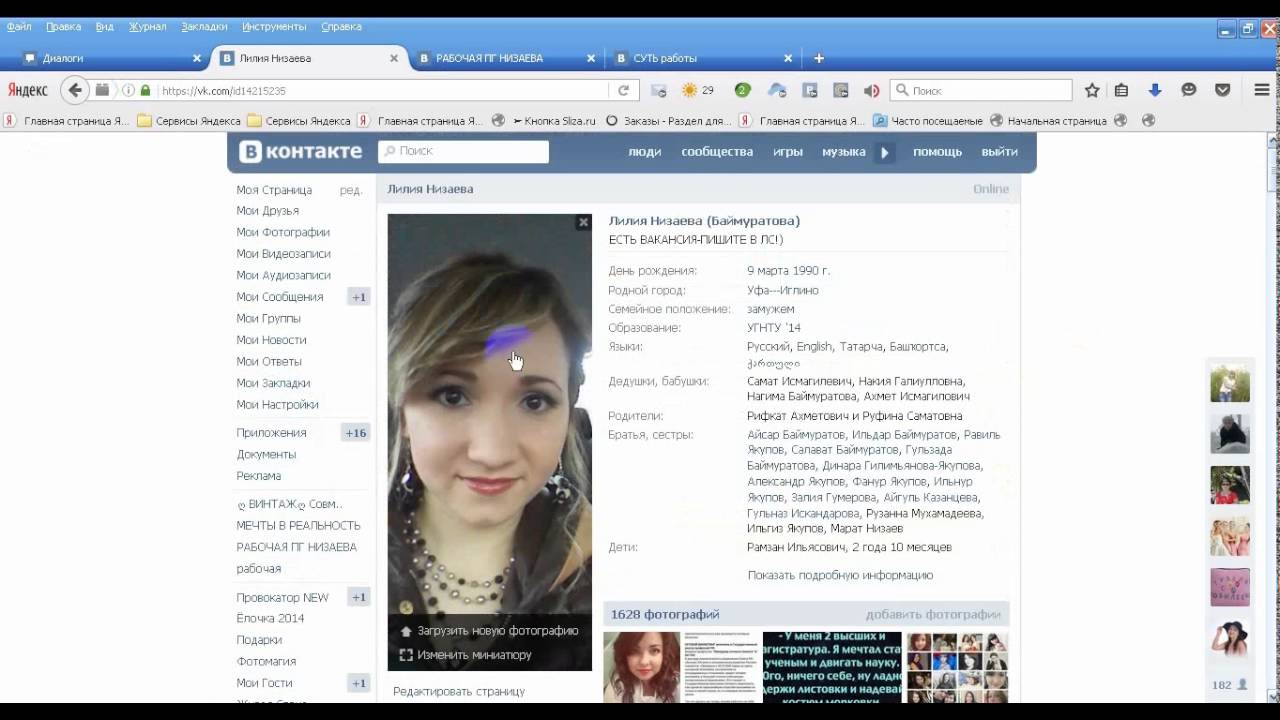Image resolution: width=1280 pixels, height=720 pixels.
Task: Open the text quote photo thumbnail
Action: (832, 667)
